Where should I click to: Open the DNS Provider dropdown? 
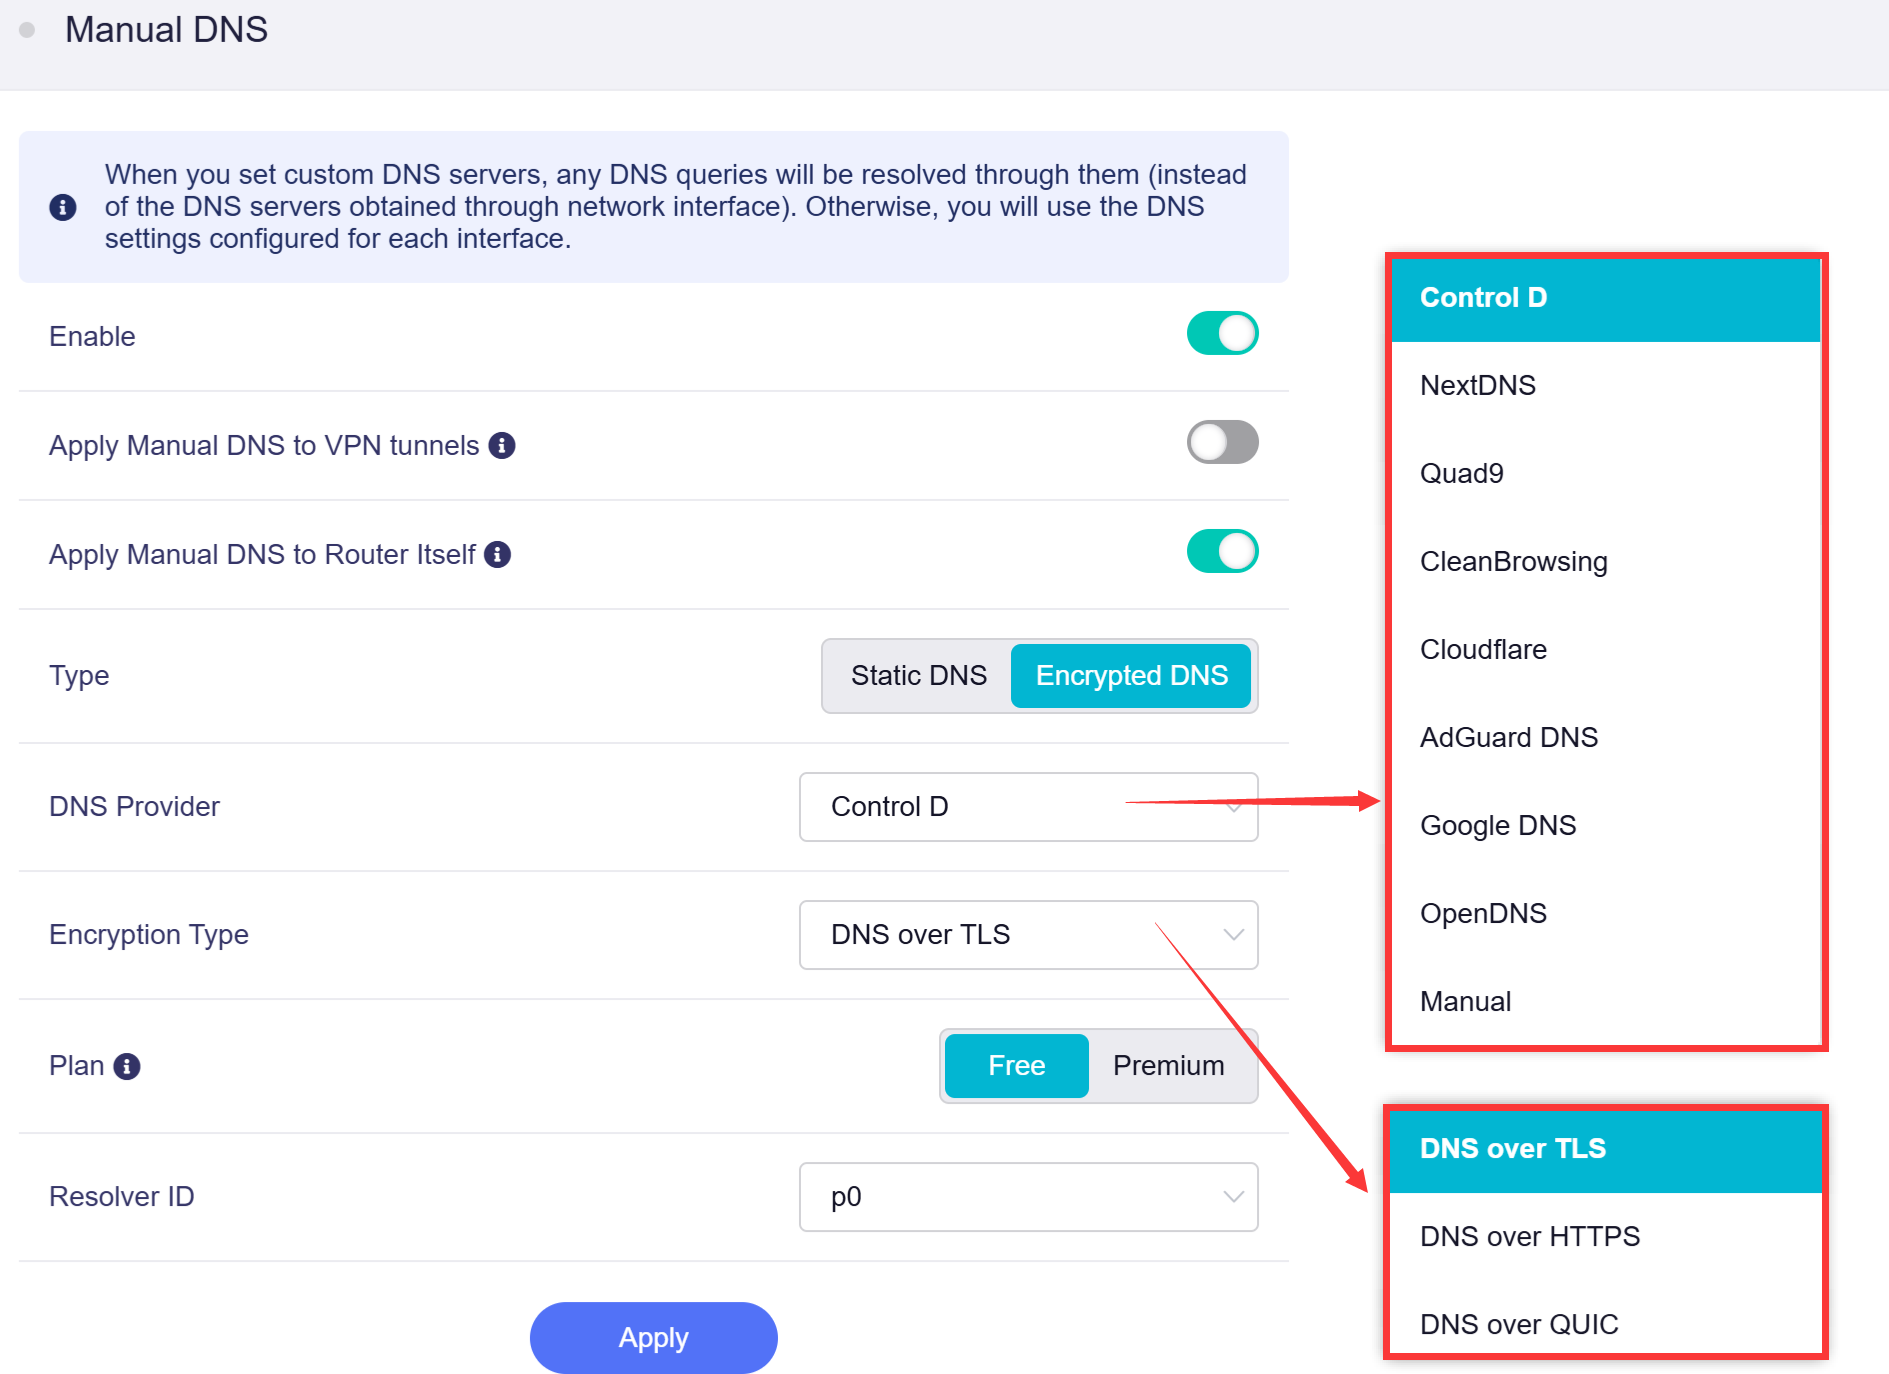[x=1028, y=807]
